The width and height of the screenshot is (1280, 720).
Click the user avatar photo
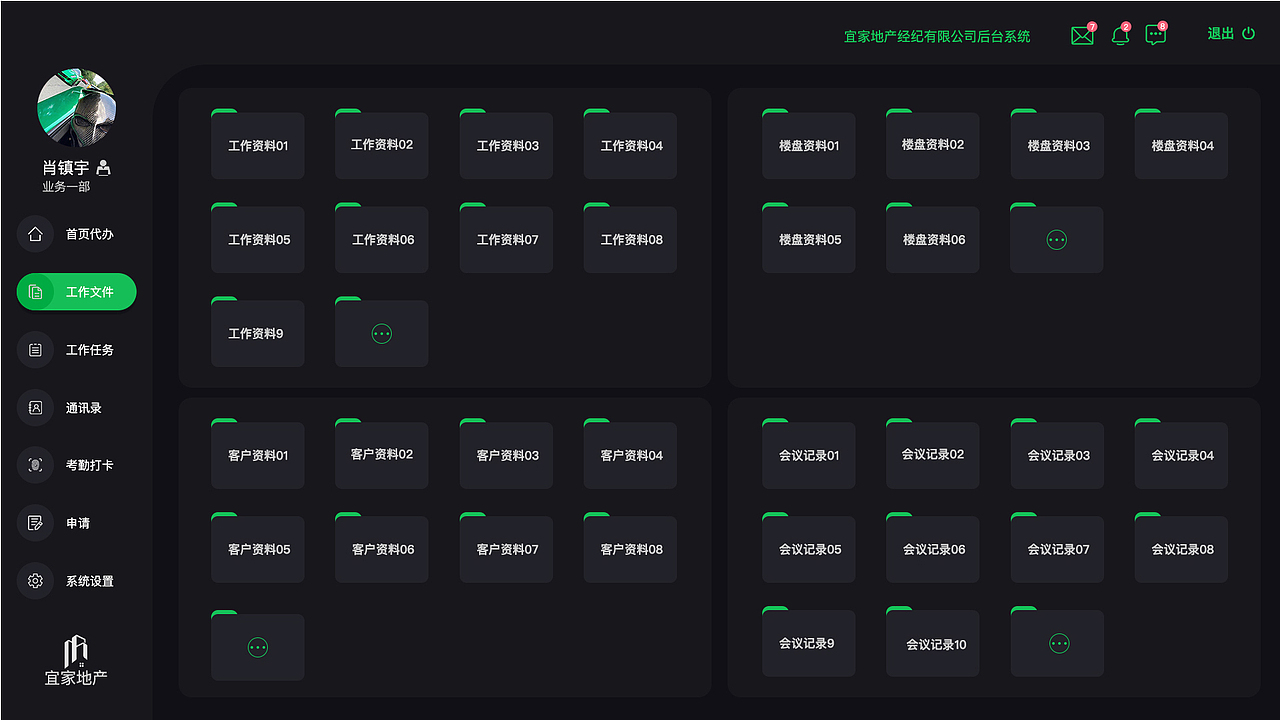(x=76, y=108)
